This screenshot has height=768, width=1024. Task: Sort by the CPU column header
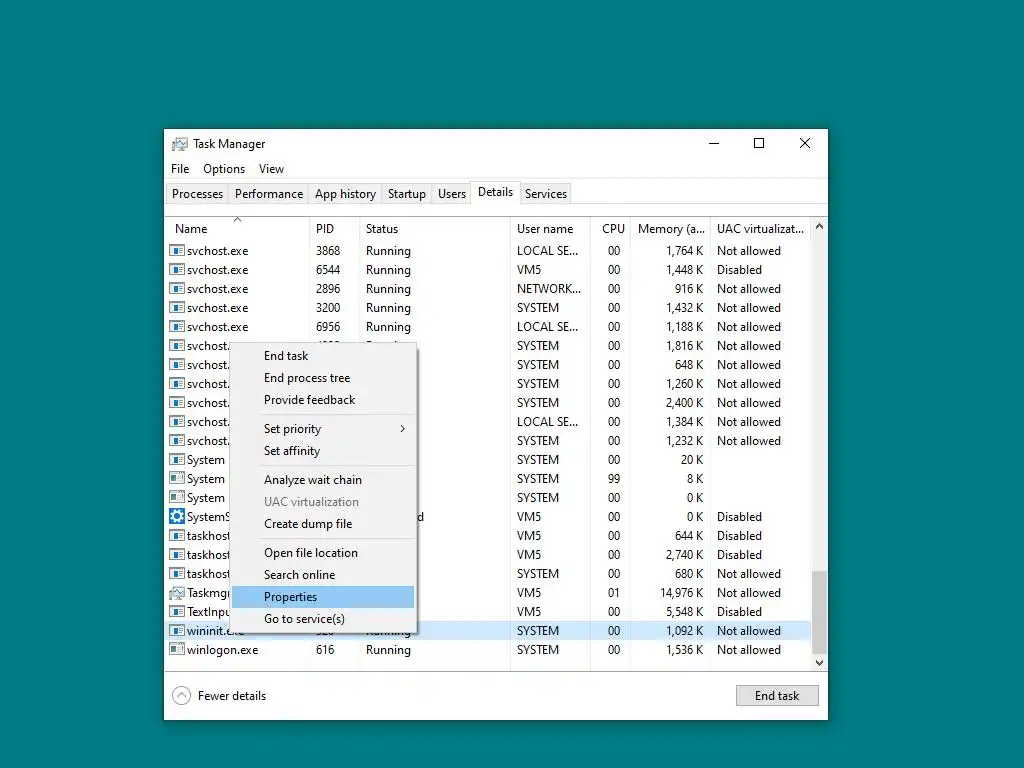(611, 229)
